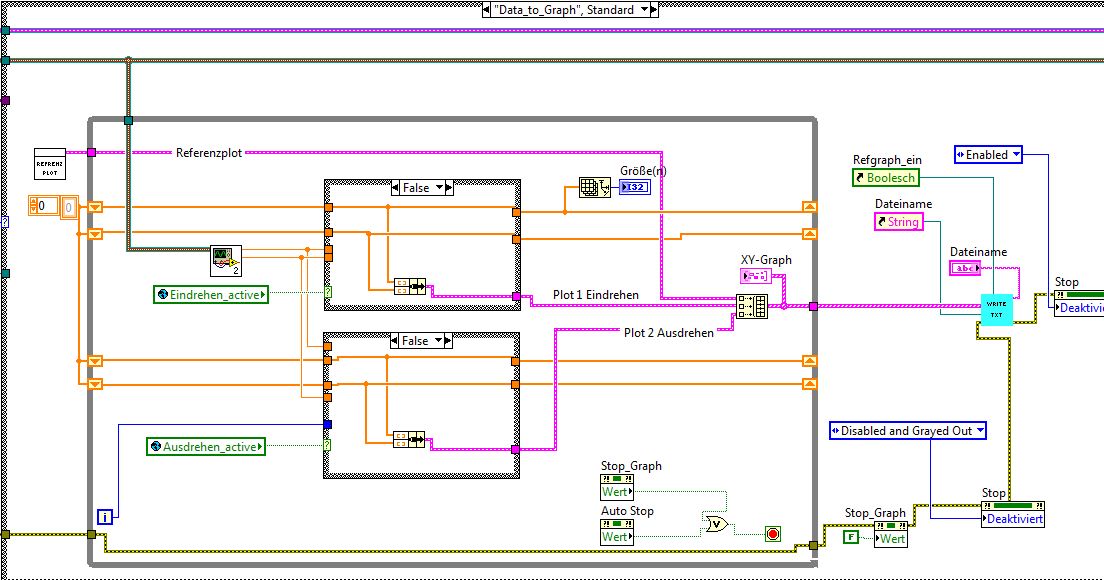Image resolution: width=1104 pixels, height=580 pixels.
Task: Click the False boolean constant F
Action: coord(851,537)
